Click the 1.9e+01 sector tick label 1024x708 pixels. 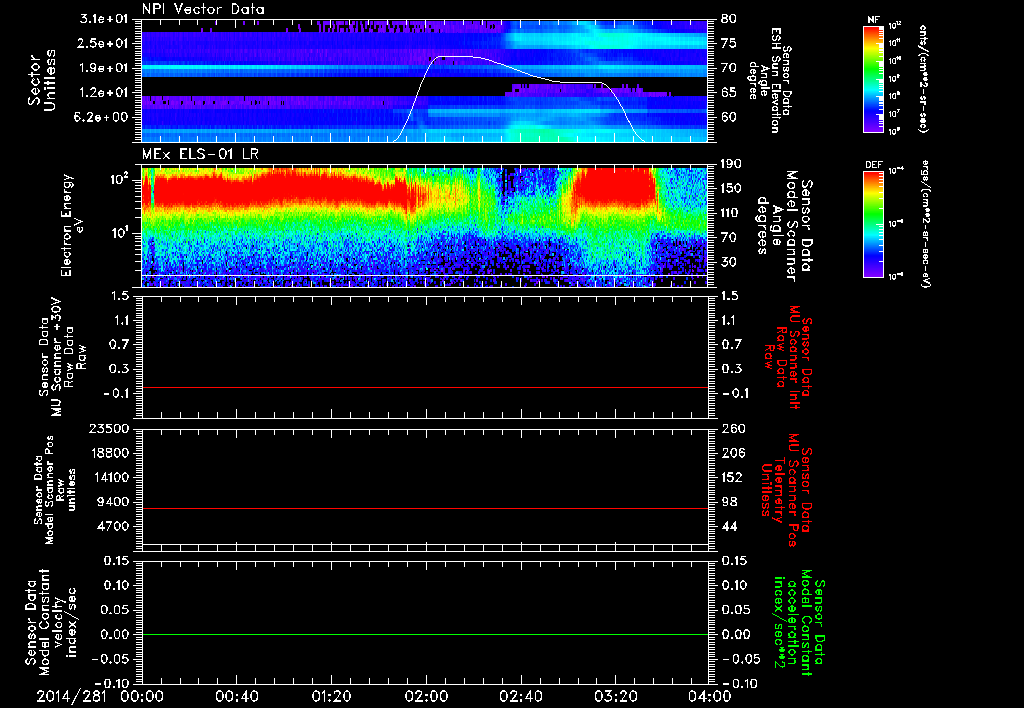click(104, 68)
